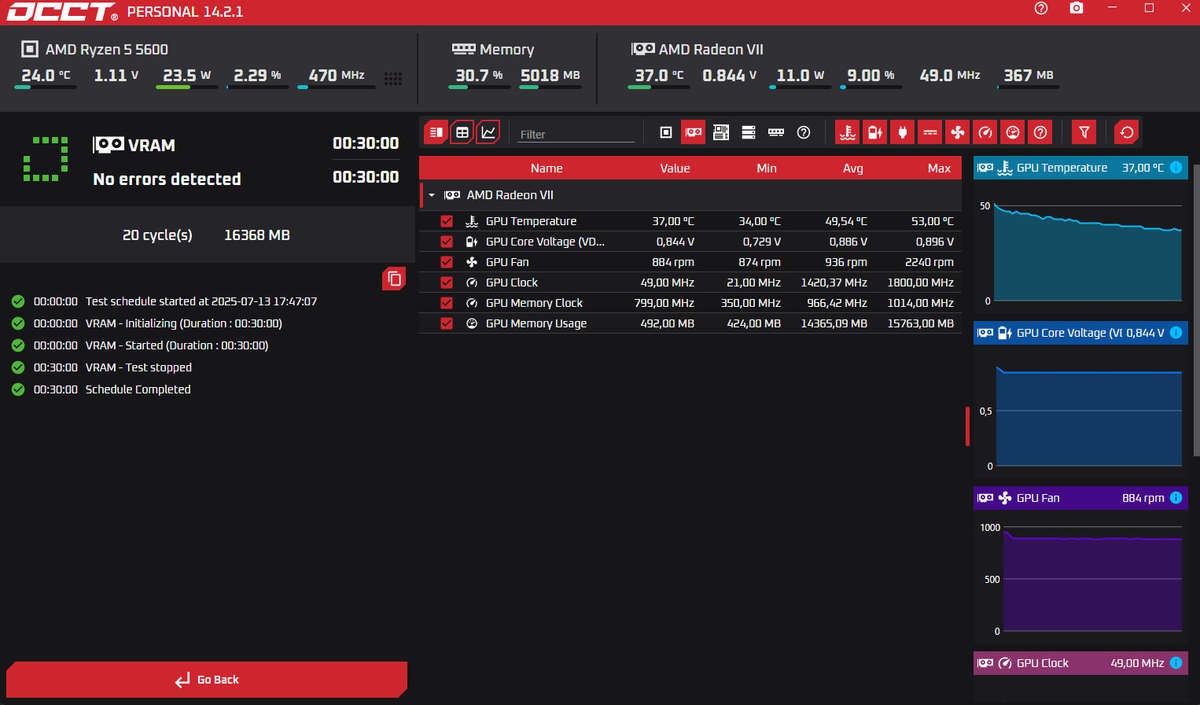This screenshot has height=705, width=1200.
Task: Click inside the Filter input field
Action: click(x=575, y=131)
